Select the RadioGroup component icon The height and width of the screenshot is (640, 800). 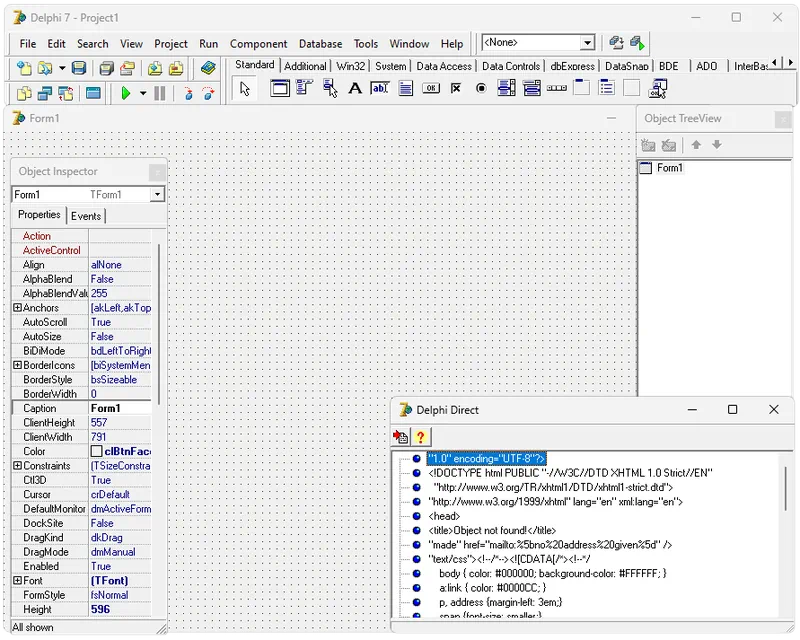(x=607, y=88)
